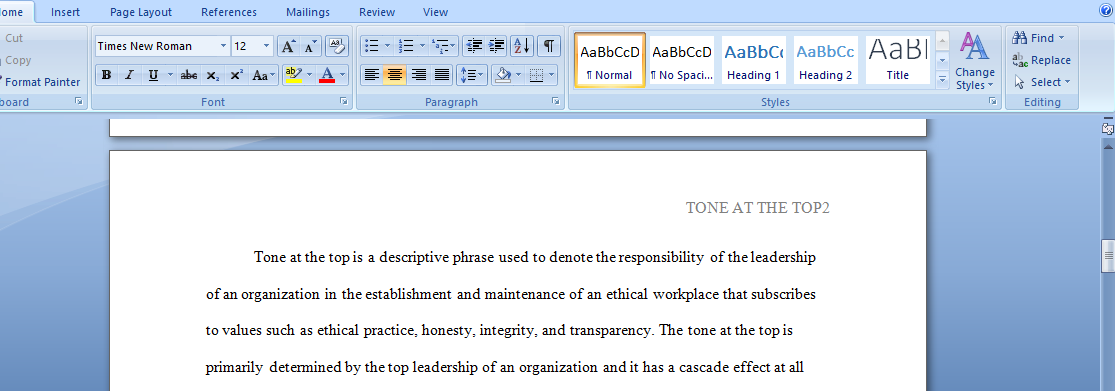Open the Styles pane launcher
The width and height of the screenshot is (1115, 391).
tap(992, 102)
